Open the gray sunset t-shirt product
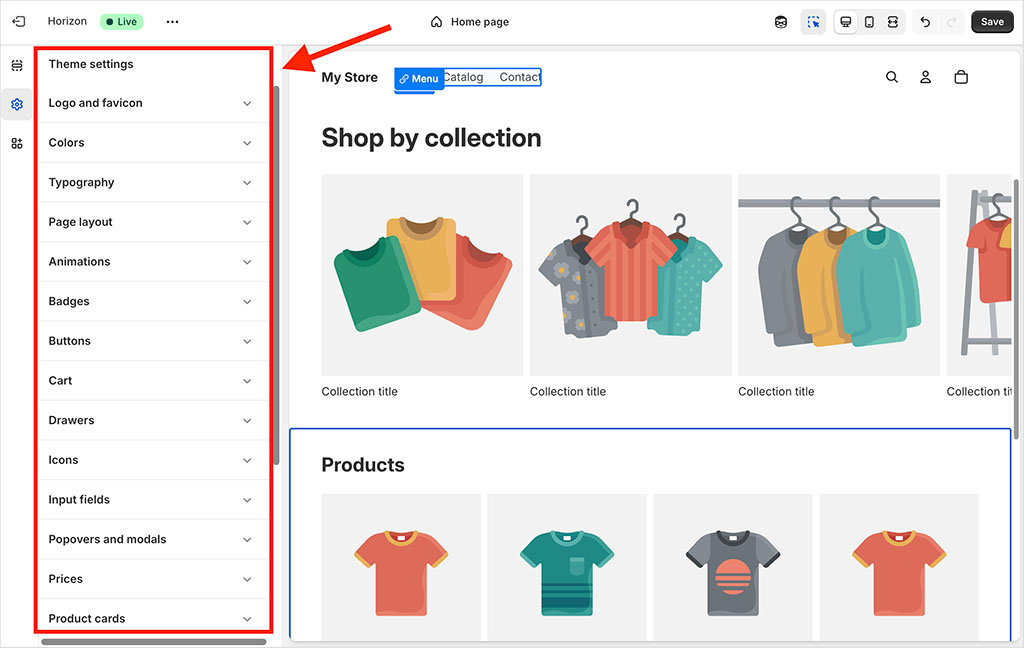The height and width of the screenshot is (648, 1024). [x=733, y=567]
